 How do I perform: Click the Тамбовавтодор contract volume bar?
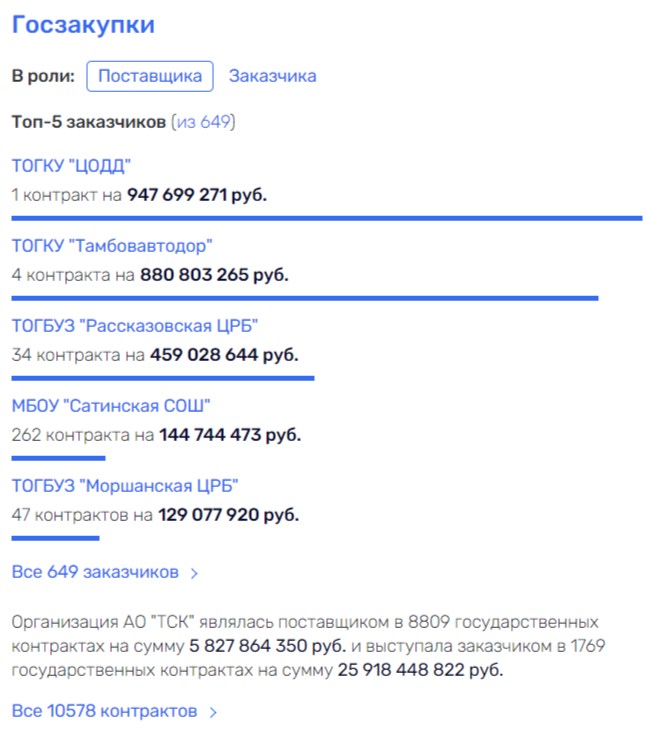[x=304, y=297]
